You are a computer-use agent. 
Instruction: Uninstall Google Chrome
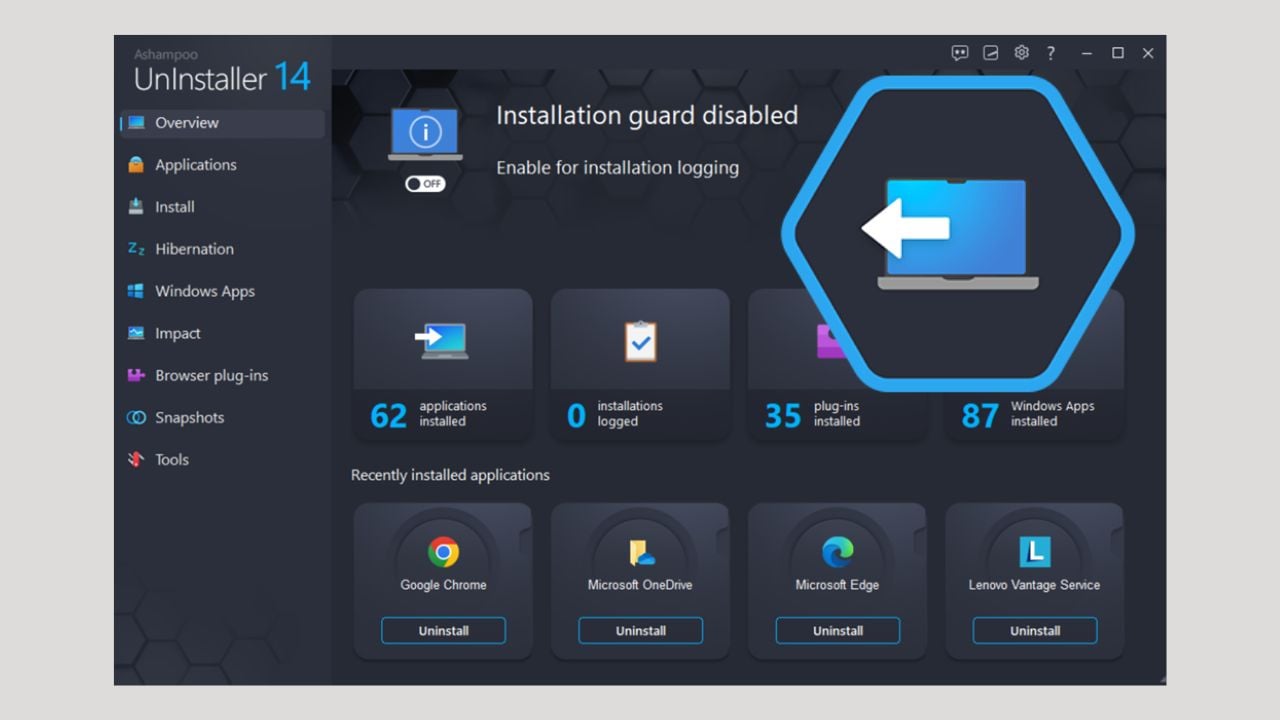(x=443, y=631)
